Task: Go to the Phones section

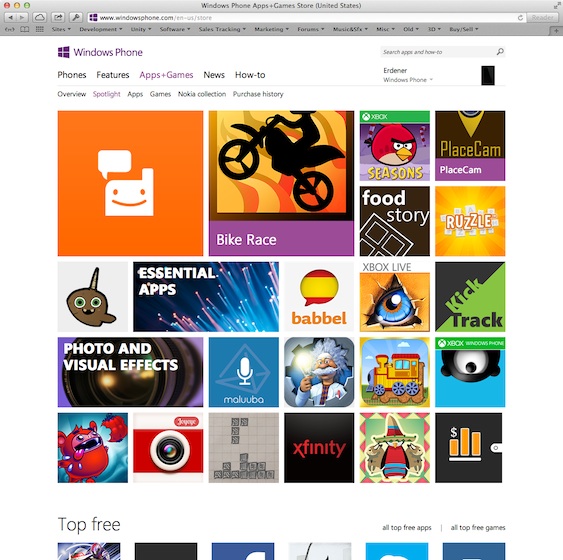Action: [72, 75]
